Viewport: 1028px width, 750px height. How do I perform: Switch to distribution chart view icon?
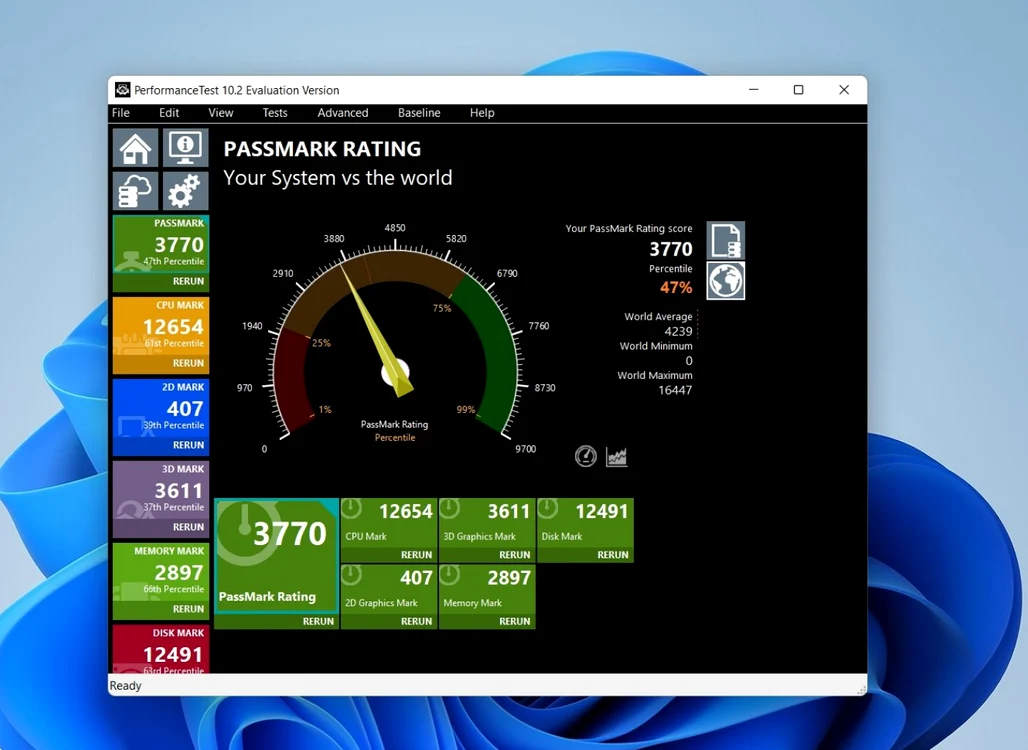616,456
